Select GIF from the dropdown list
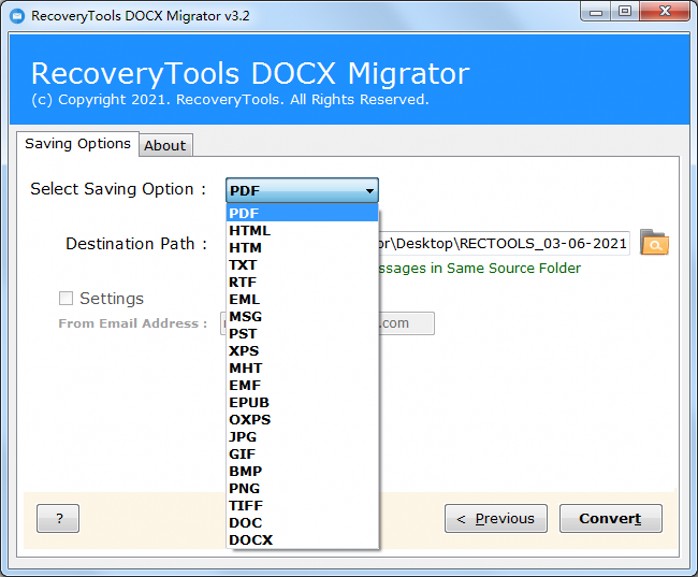Image resolution: width=698 pixels, height=577 pixels. point(302,454)
